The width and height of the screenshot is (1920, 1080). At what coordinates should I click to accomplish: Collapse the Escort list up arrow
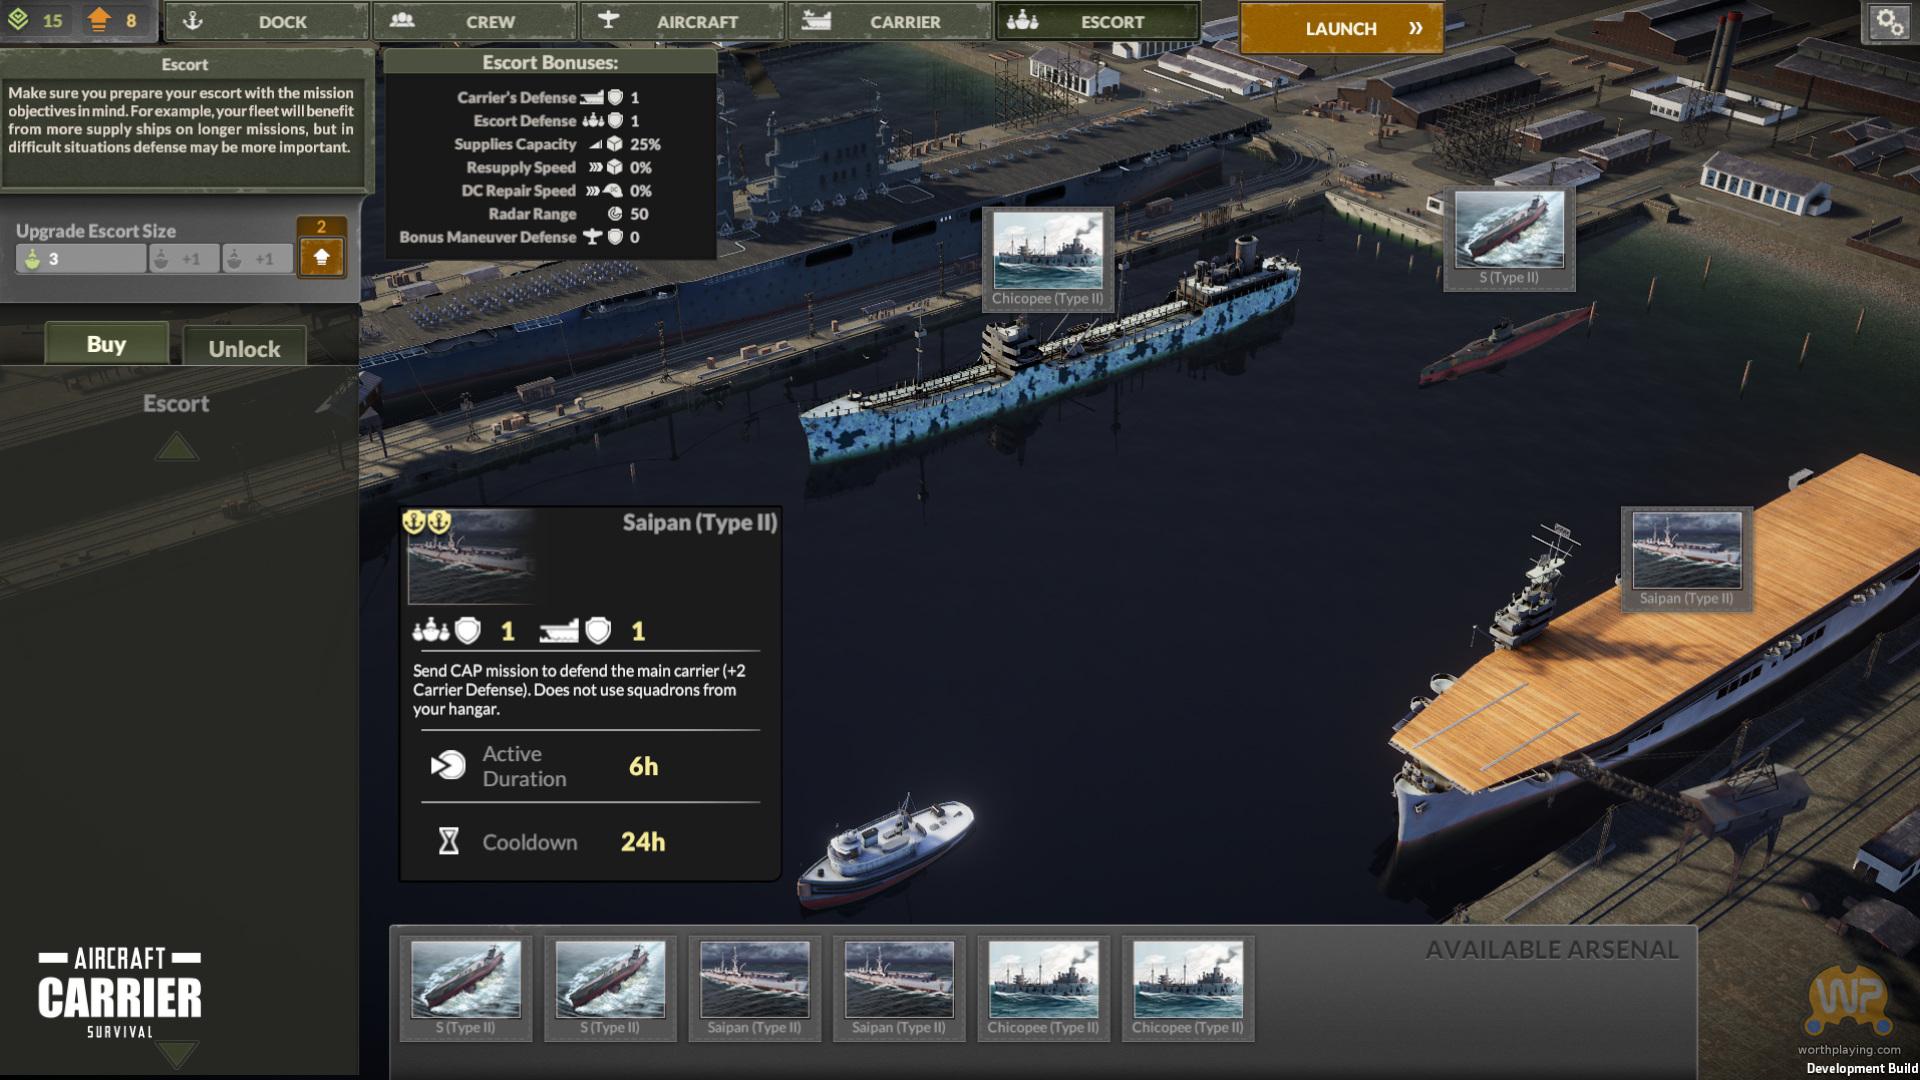pos(176,446)
